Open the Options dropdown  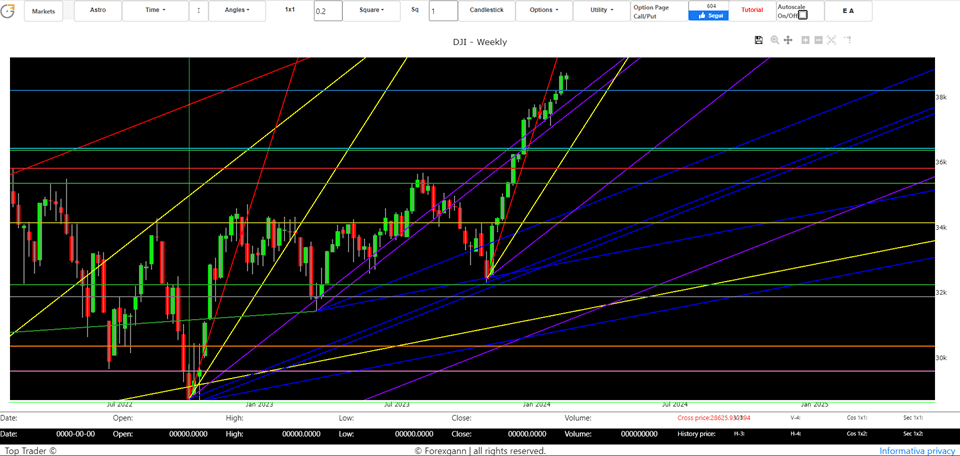(x=544, y=10)
